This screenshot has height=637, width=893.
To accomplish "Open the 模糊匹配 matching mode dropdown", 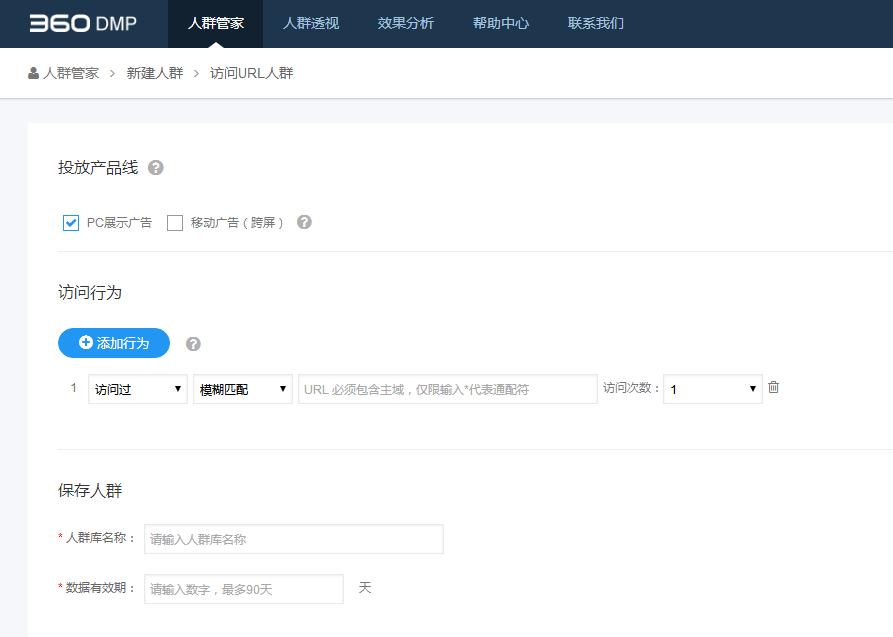I will (x=242, y=389).
